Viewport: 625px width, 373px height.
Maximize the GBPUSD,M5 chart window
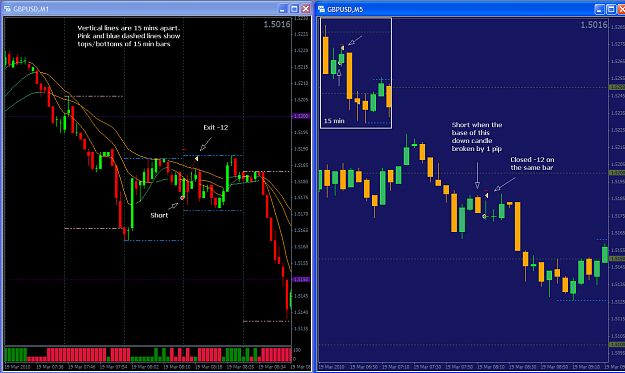tap(611, 9)
